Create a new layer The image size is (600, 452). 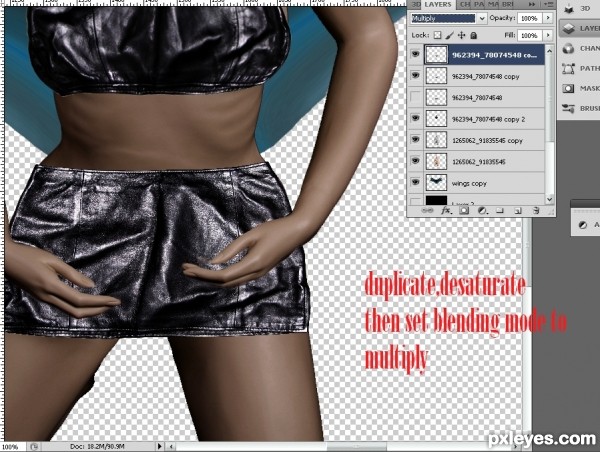(x=518, y=210)
